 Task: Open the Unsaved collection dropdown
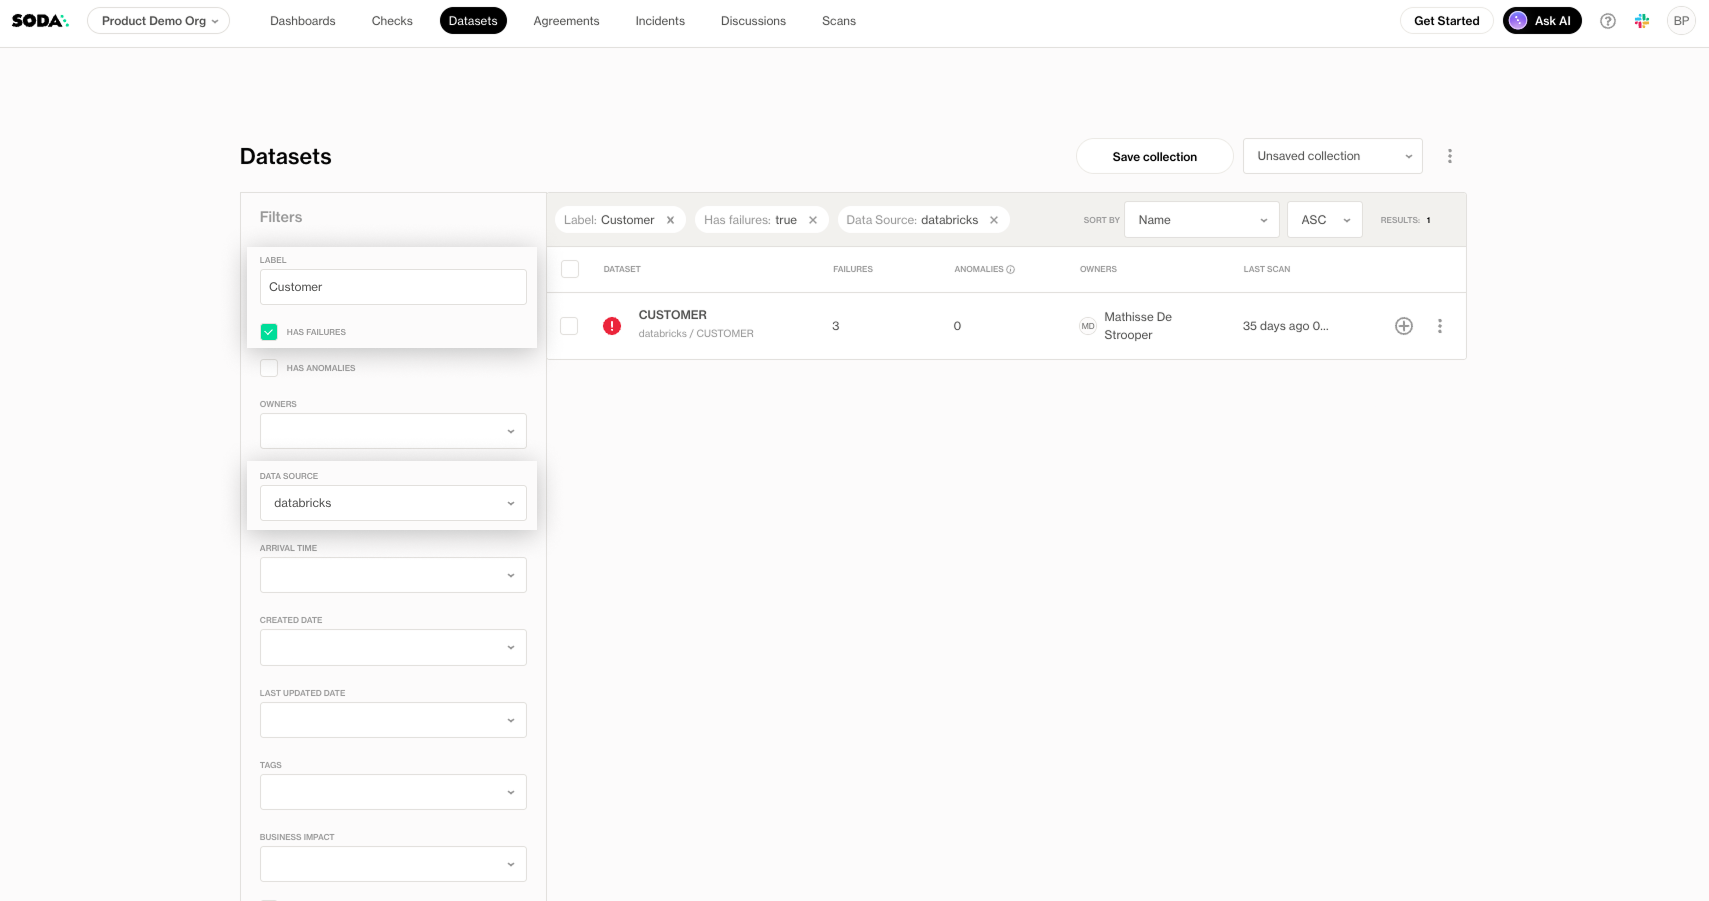[1332, 156]
